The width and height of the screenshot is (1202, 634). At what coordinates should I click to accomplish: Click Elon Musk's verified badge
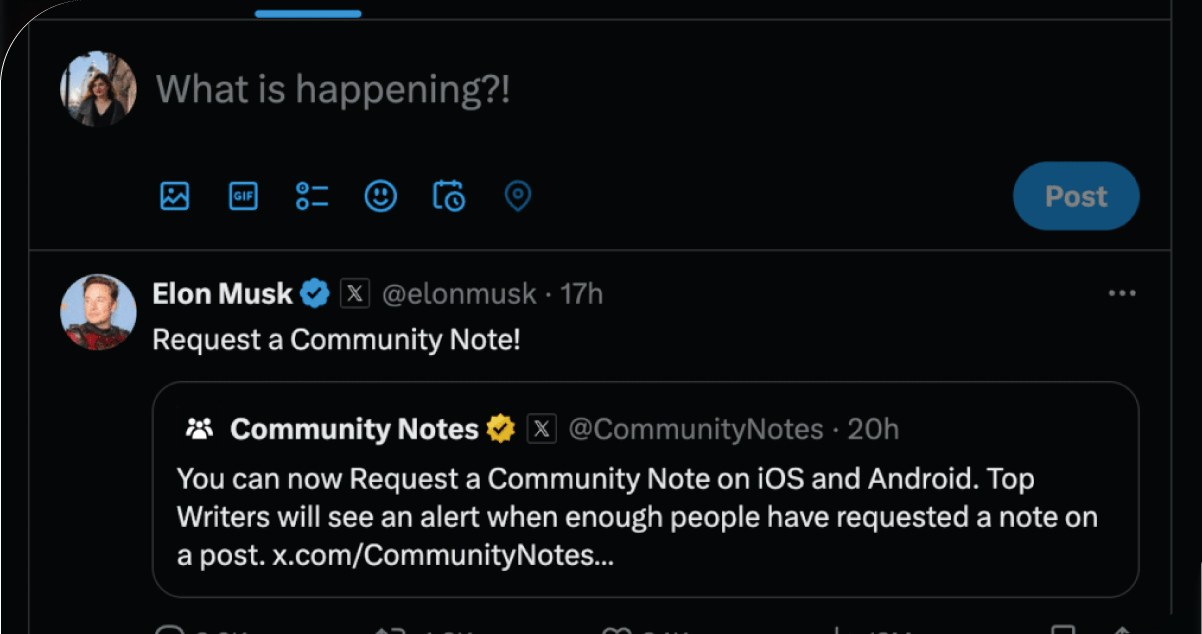click(x=315, y=292)
